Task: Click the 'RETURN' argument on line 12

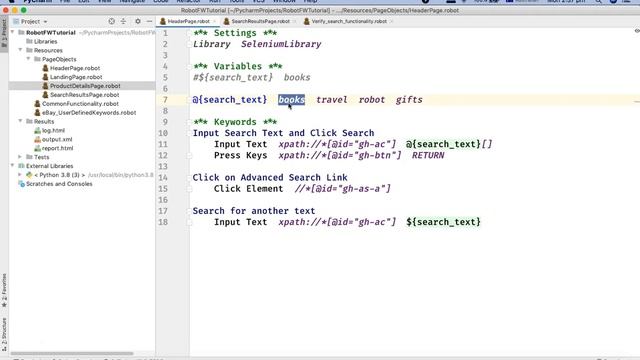Action: tap(428, 156)
